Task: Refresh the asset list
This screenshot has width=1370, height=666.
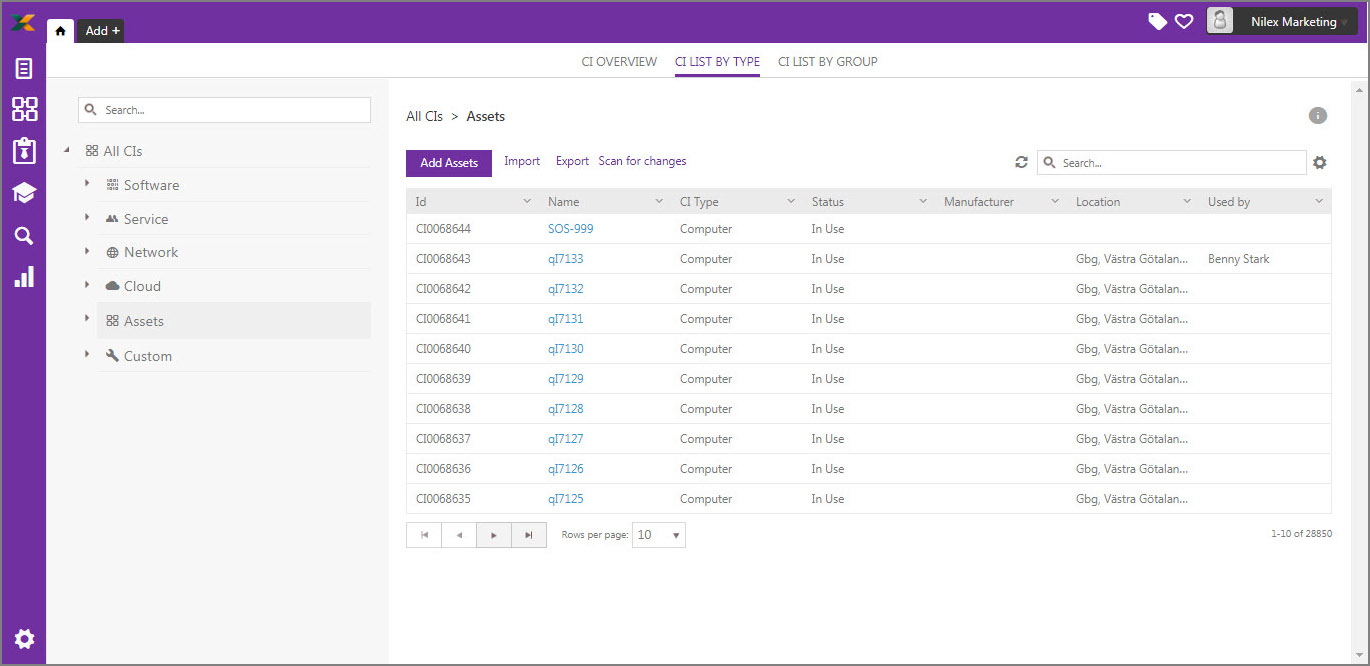Action: pyautogui.click(x=1021, y=162)
